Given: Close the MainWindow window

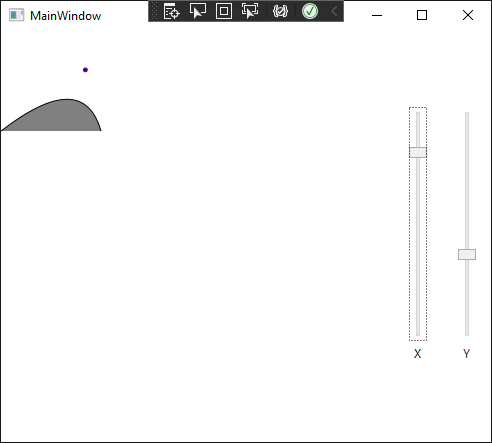Looking at the screenshot, I should (468, 15).
